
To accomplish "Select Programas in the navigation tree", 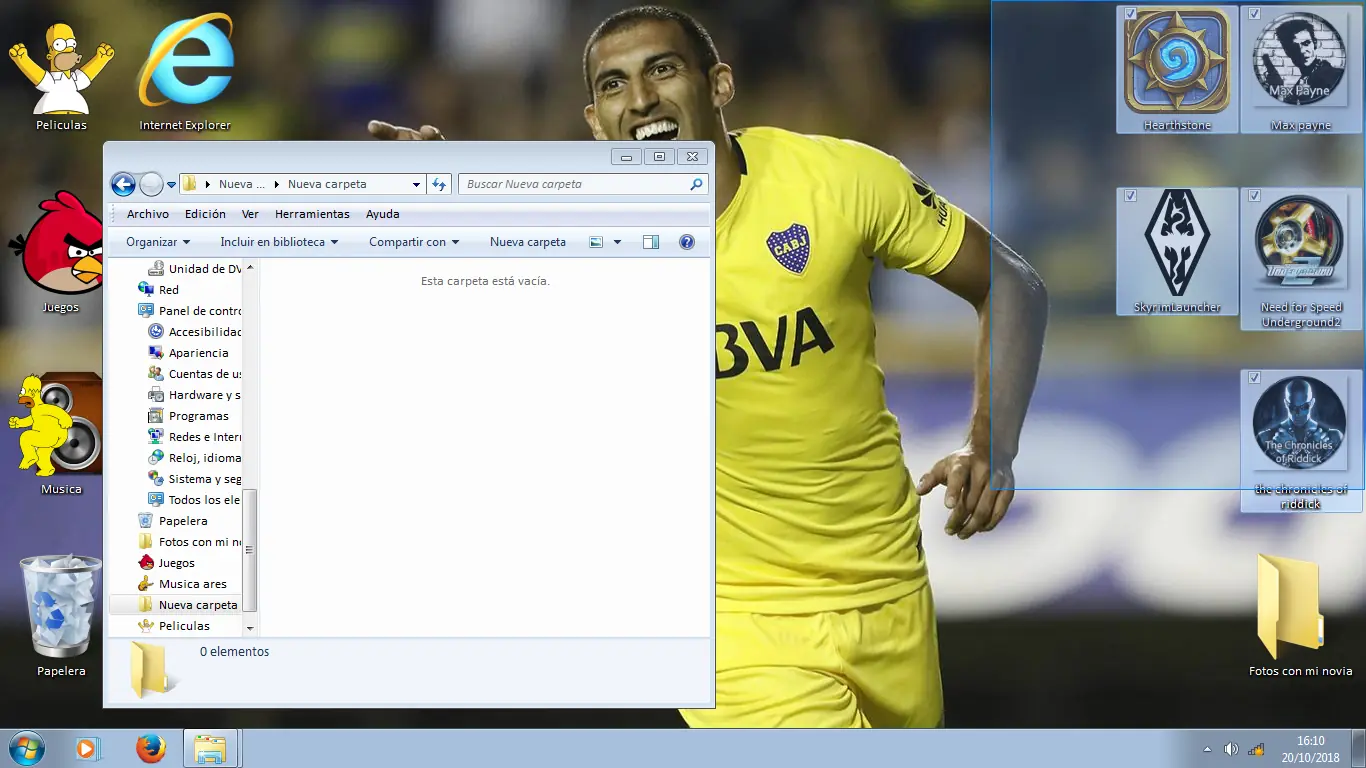I will tap(198, 416).
